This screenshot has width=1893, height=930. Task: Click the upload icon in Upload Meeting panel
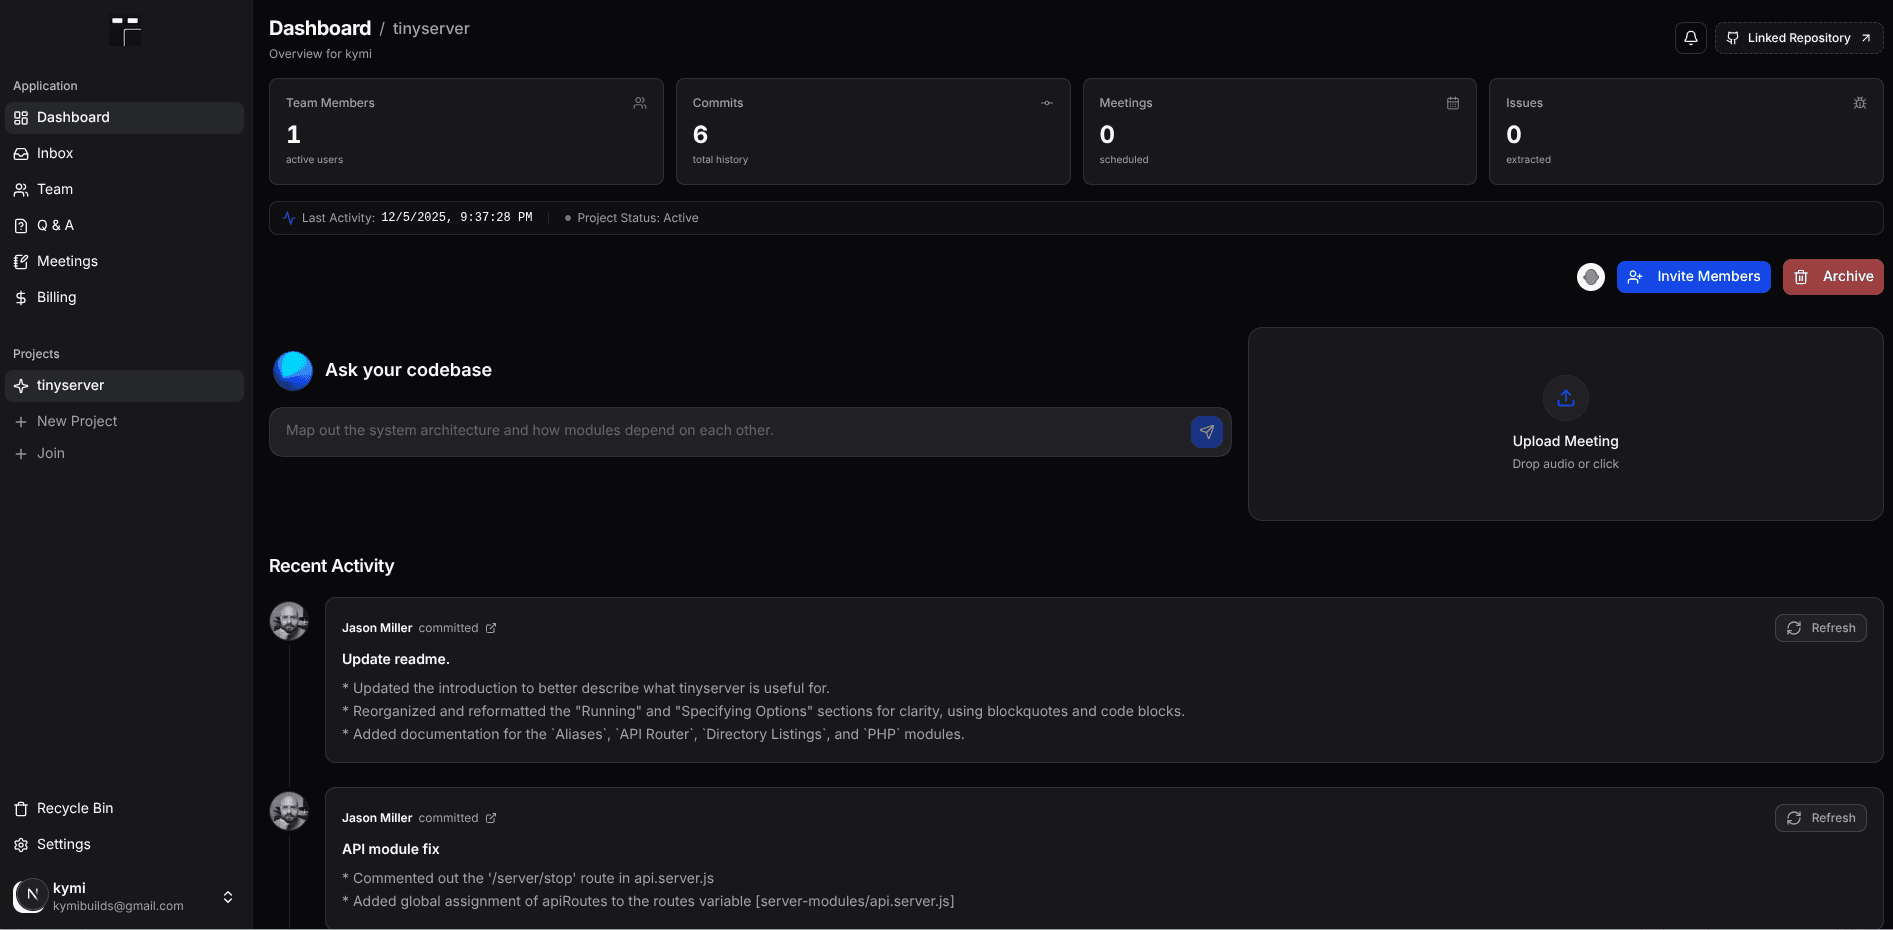pos(1565,397)
